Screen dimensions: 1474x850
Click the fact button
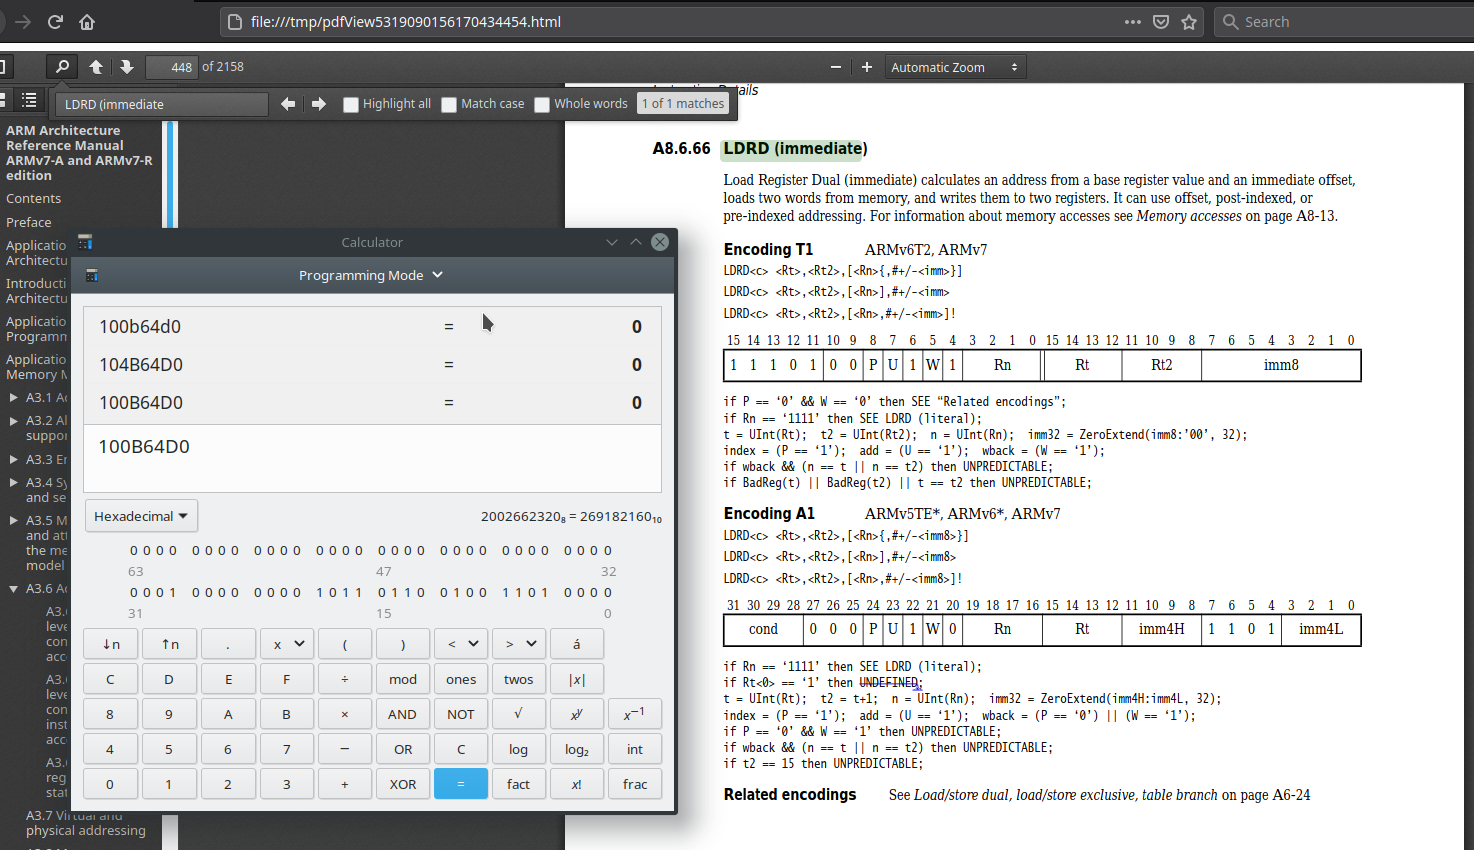click(519, 784)
